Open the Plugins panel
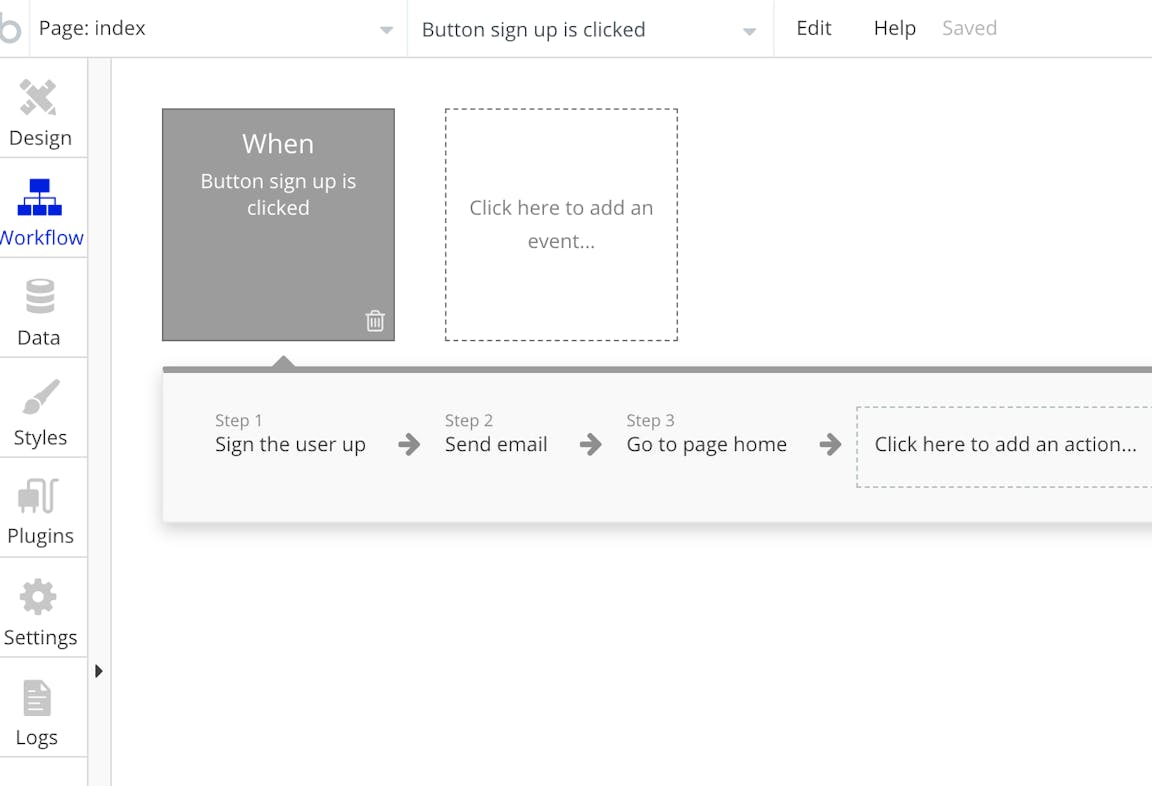 pos(40,508)
